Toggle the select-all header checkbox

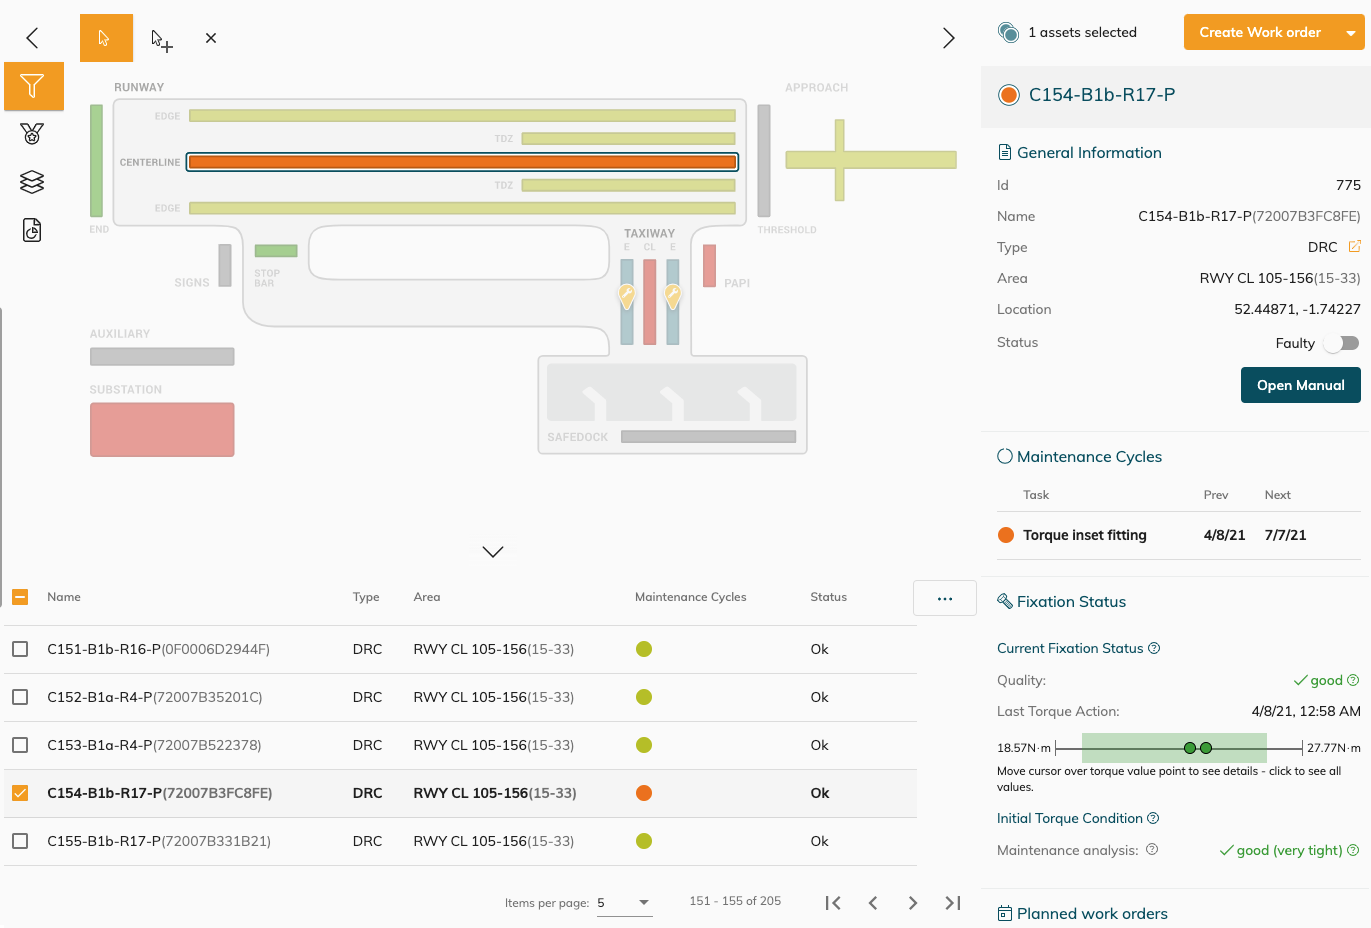coord(20,597)
